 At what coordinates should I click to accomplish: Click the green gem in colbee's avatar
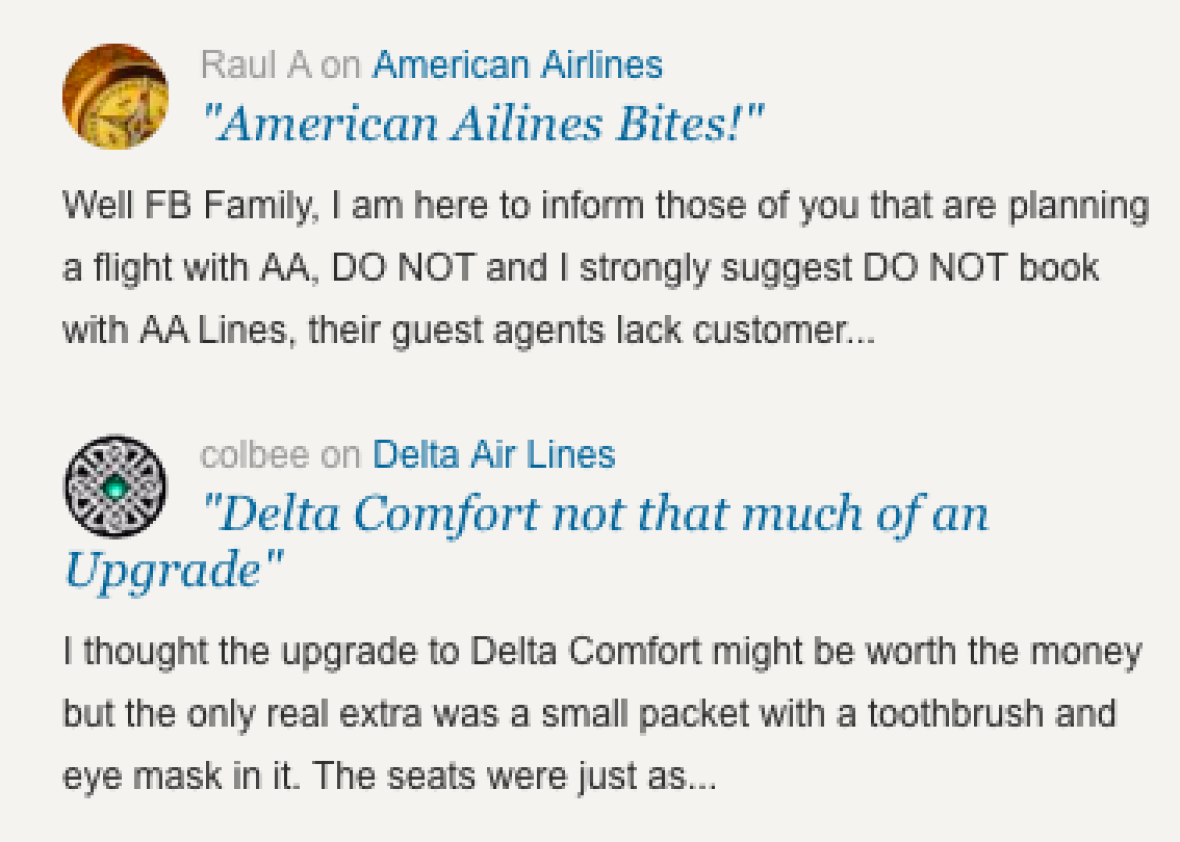point(114,488)
